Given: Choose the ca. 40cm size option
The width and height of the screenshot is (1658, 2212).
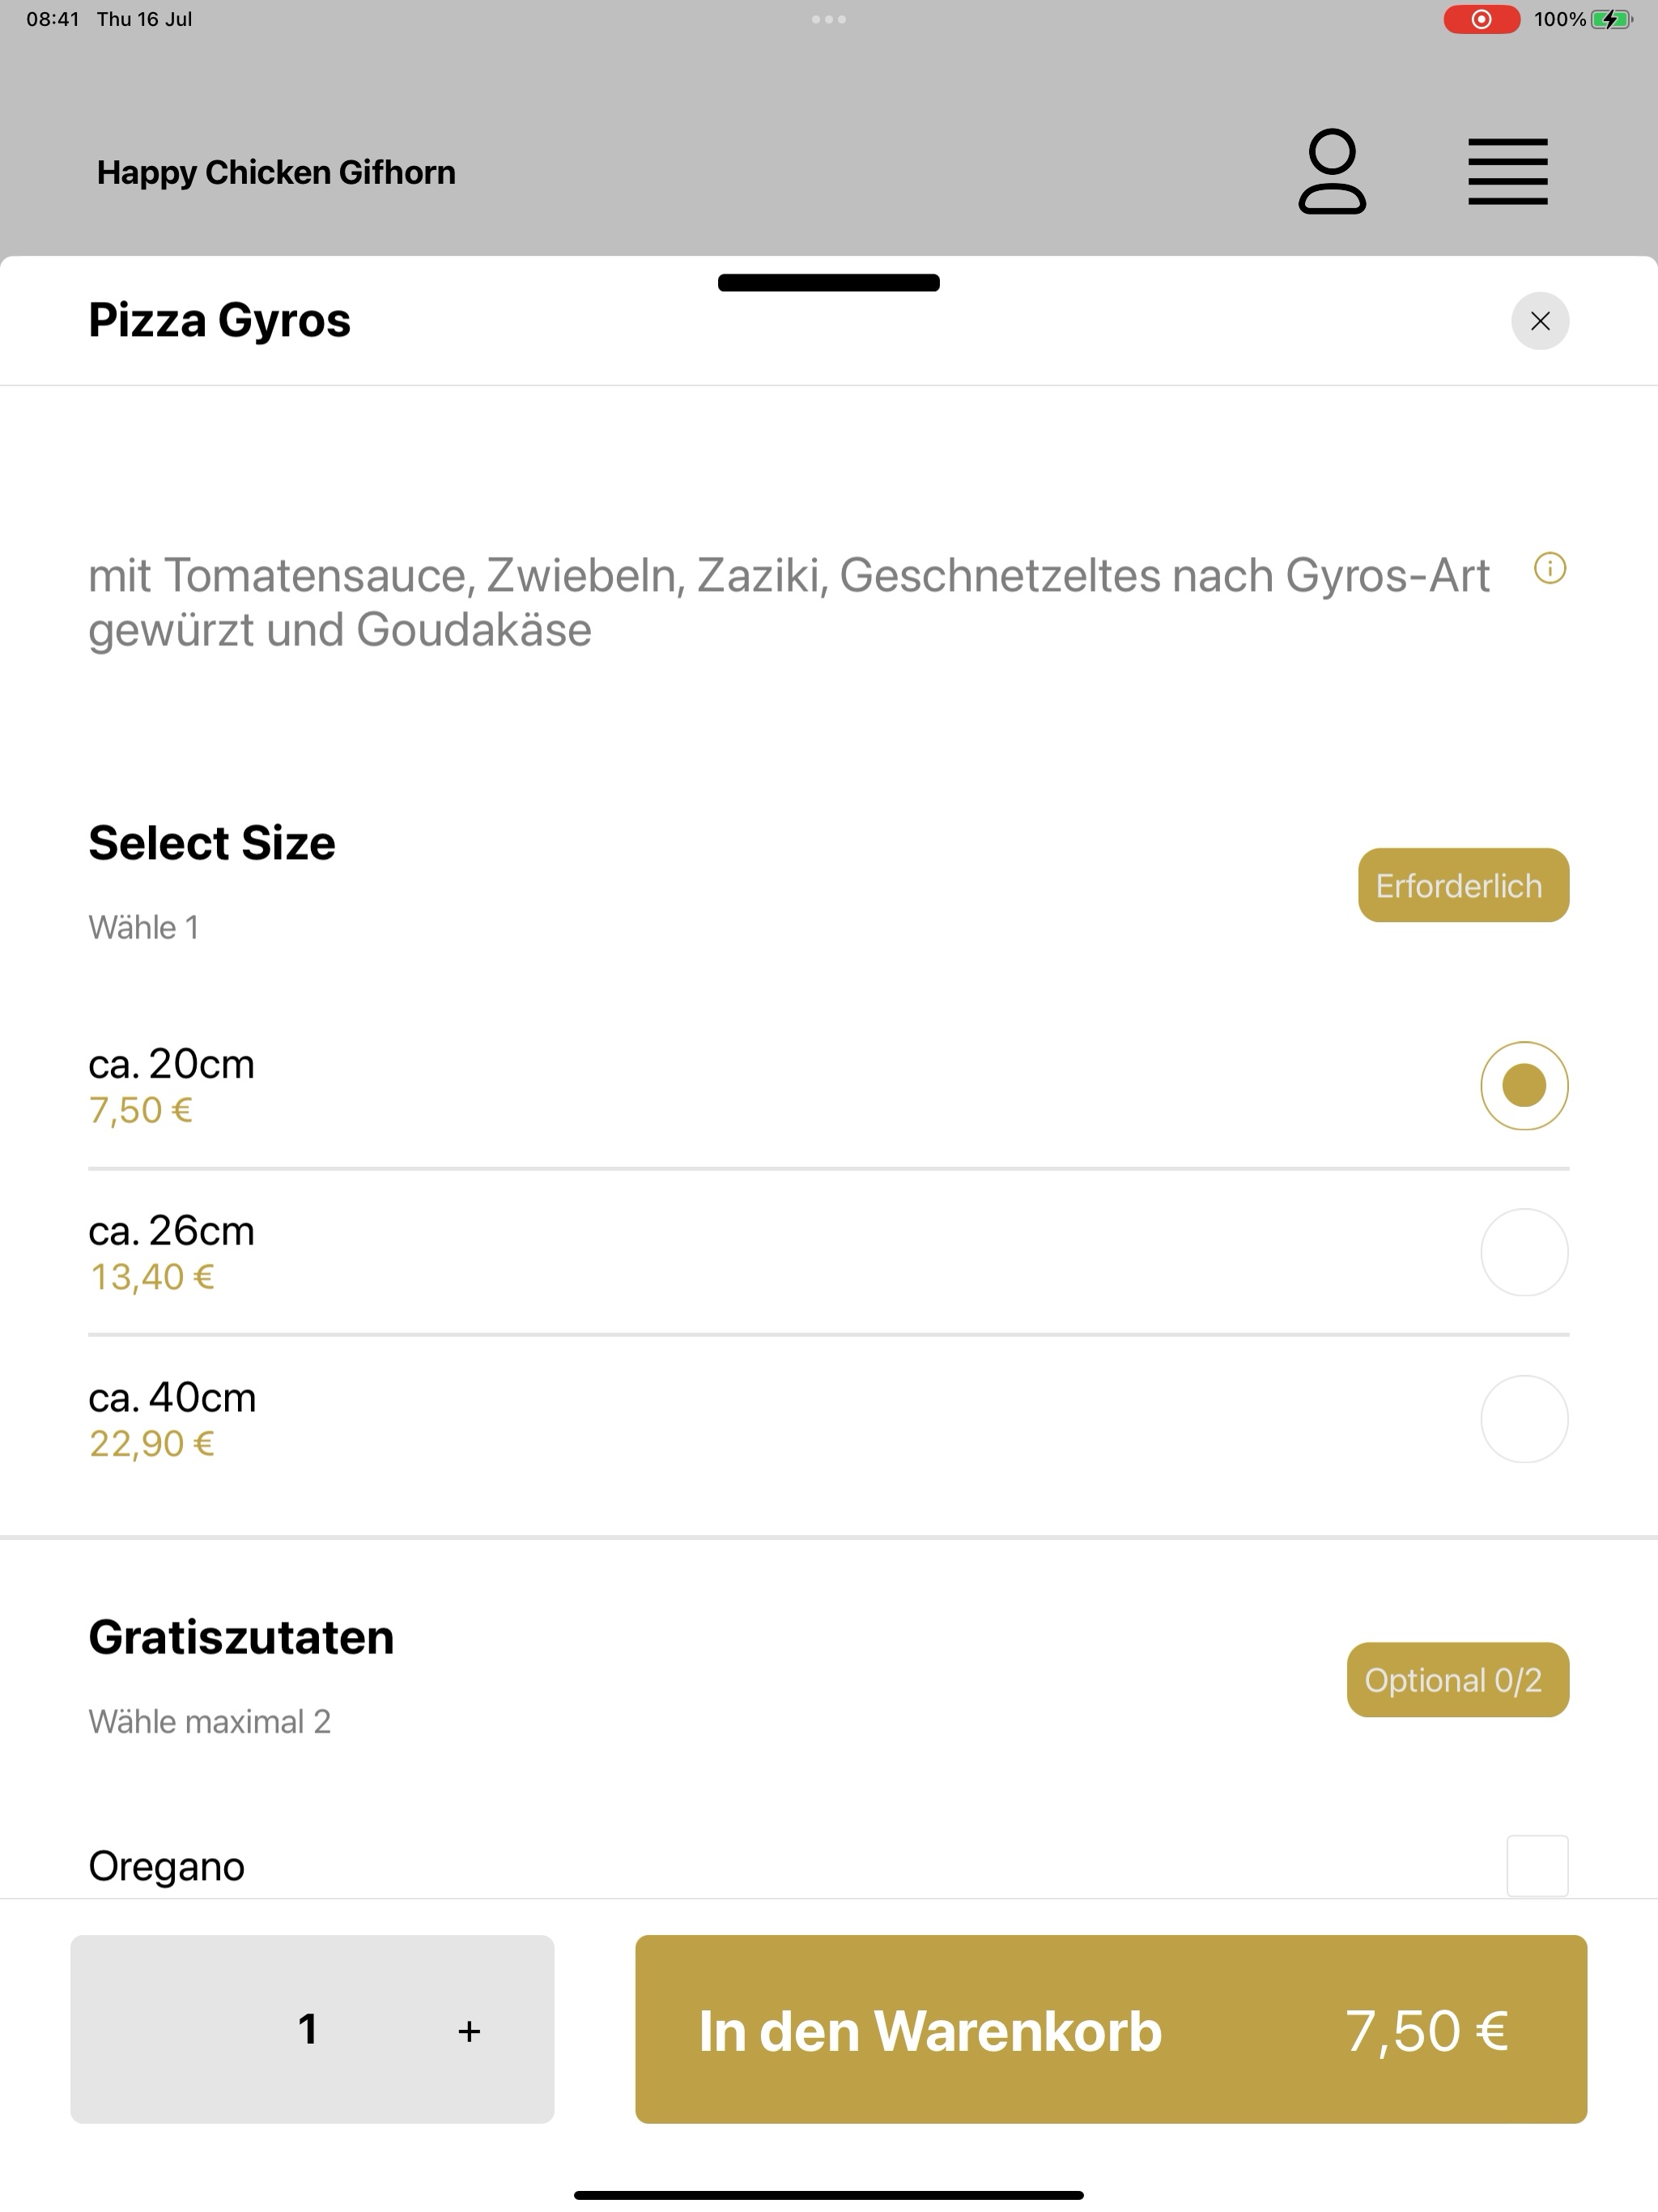Looking at the screenshot, I should tap(828, 1419).
